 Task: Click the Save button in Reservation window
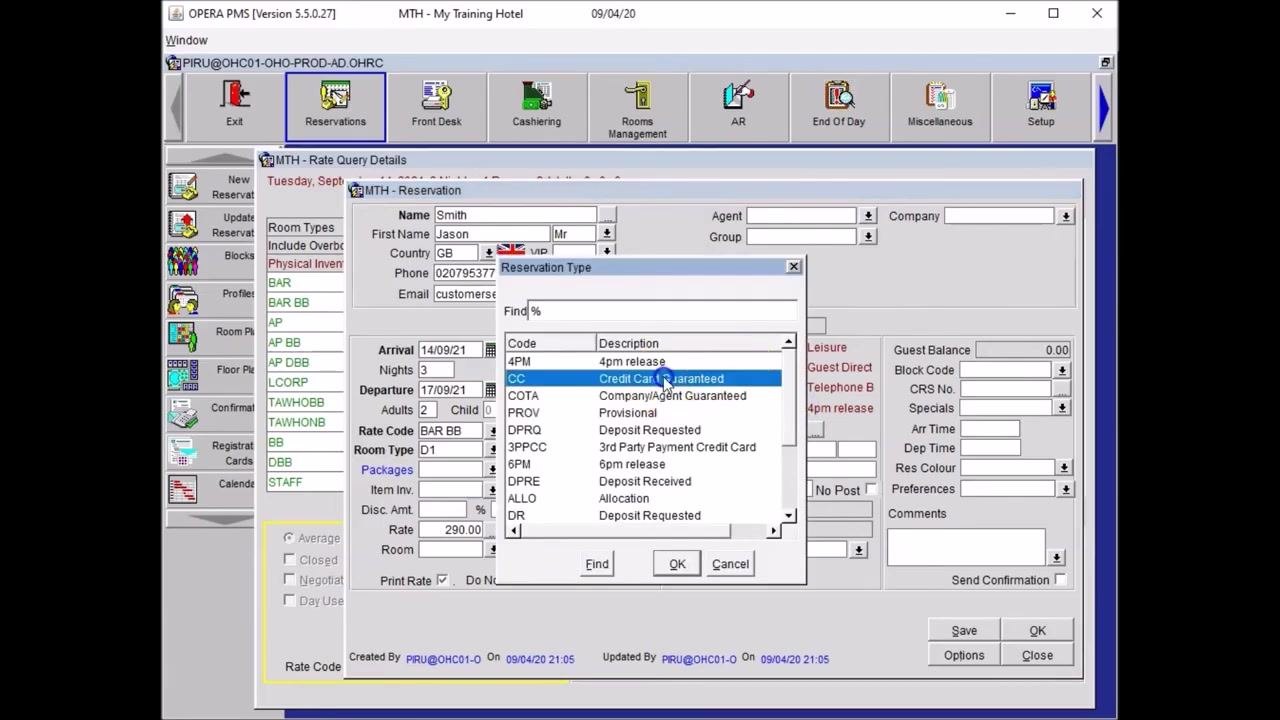964,631
